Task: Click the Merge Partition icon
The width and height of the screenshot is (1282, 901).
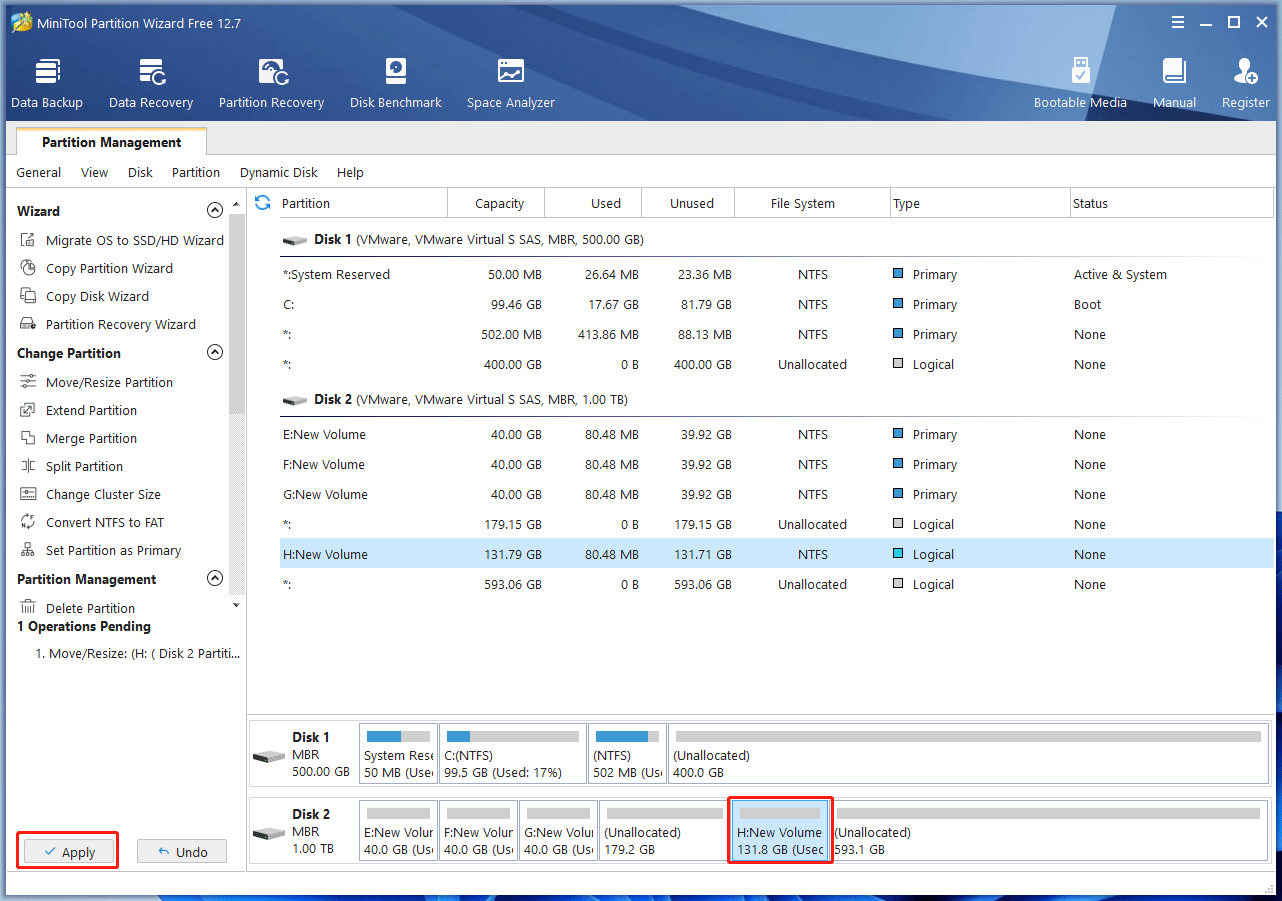Action: click(28, 438)
